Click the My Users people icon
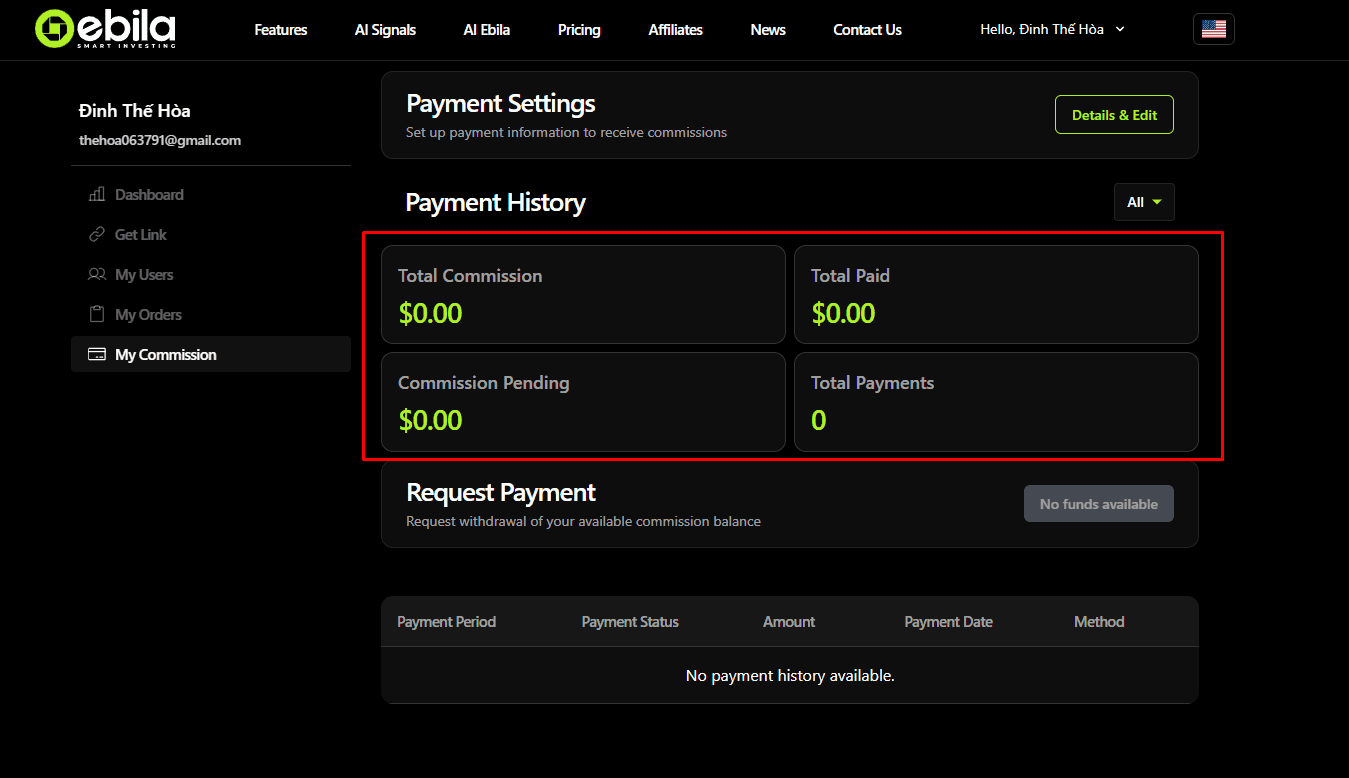 97,275
